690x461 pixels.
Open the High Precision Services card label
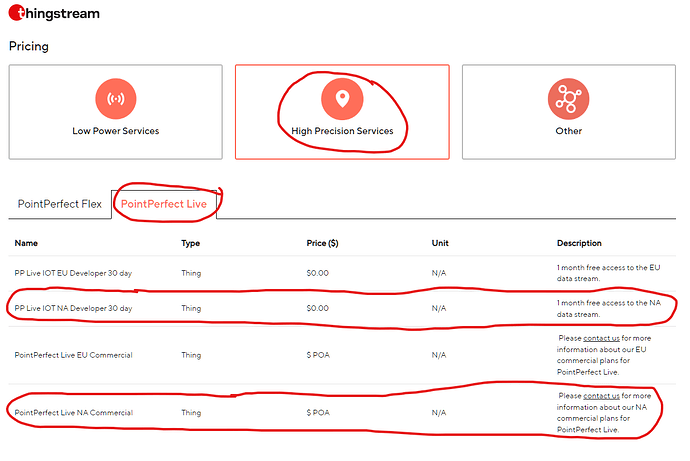[x=342, y=131]
